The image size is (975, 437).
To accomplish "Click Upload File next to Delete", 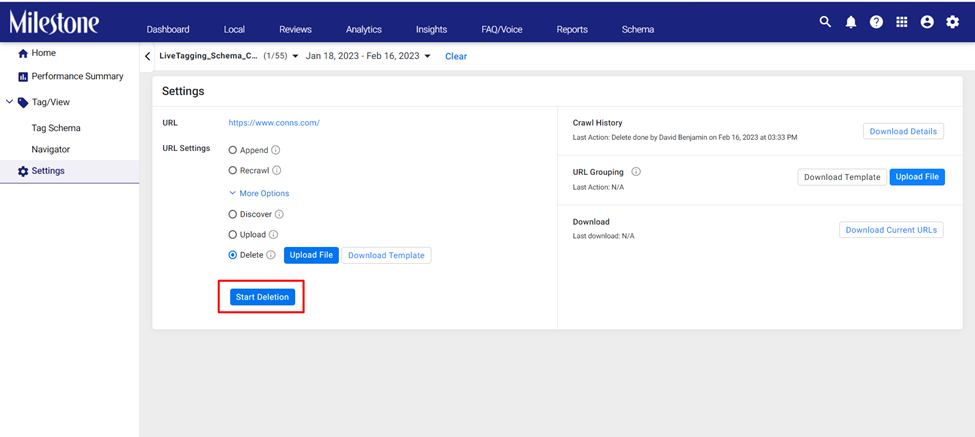I will coord(312,255).
